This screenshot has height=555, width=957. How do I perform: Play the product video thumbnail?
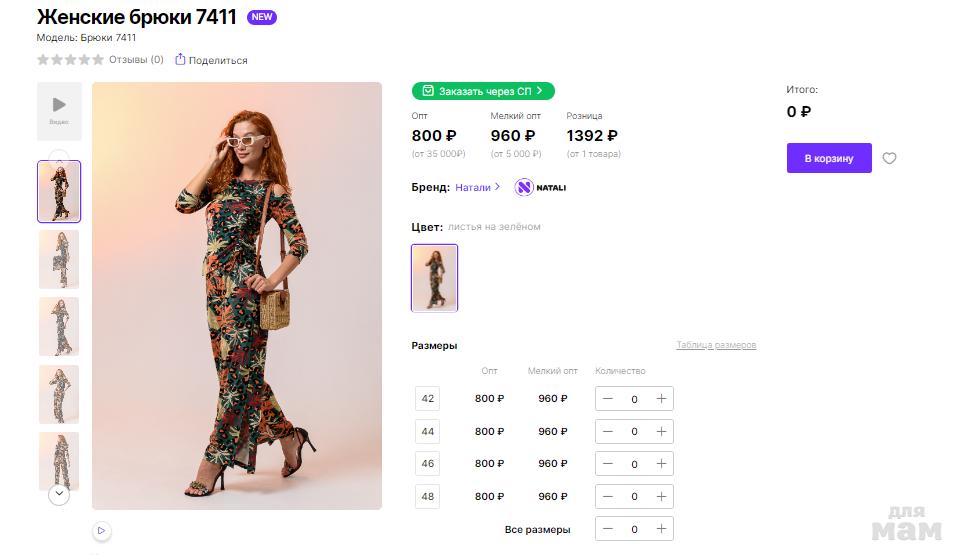point(59,110)
